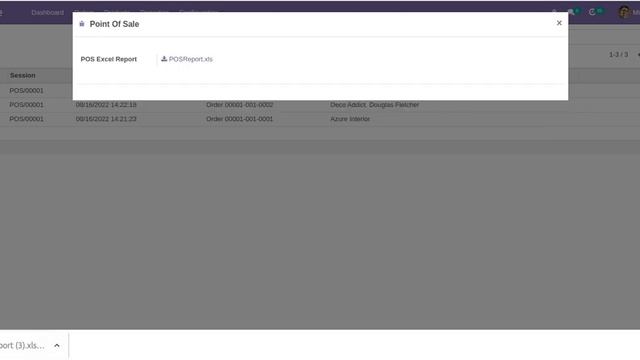Click the Point Of Sale title icon
The image size is (640, 360).
82,24
